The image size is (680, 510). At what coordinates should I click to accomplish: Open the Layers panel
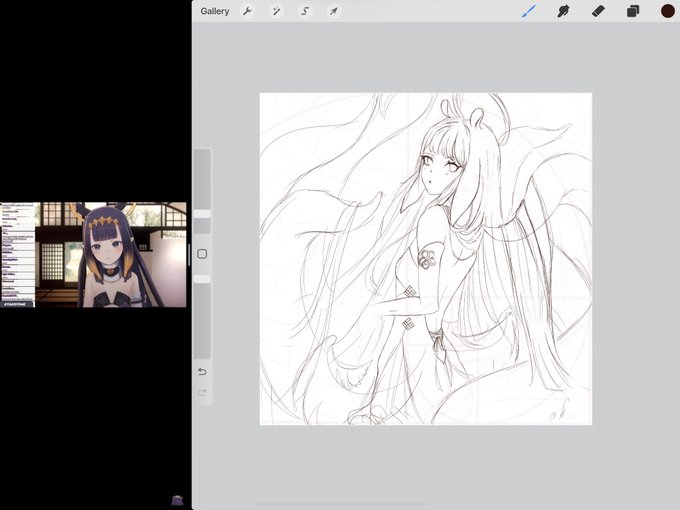coord(633,11)
